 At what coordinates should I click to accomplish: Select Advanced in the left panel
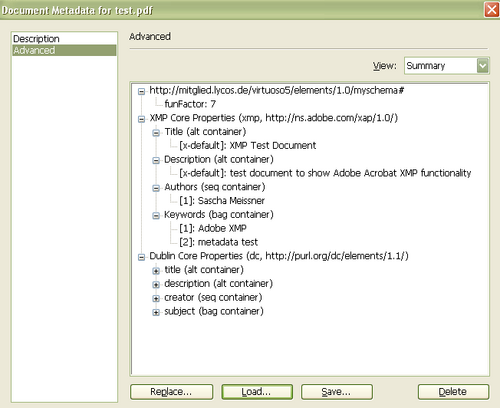pos(64,50)
